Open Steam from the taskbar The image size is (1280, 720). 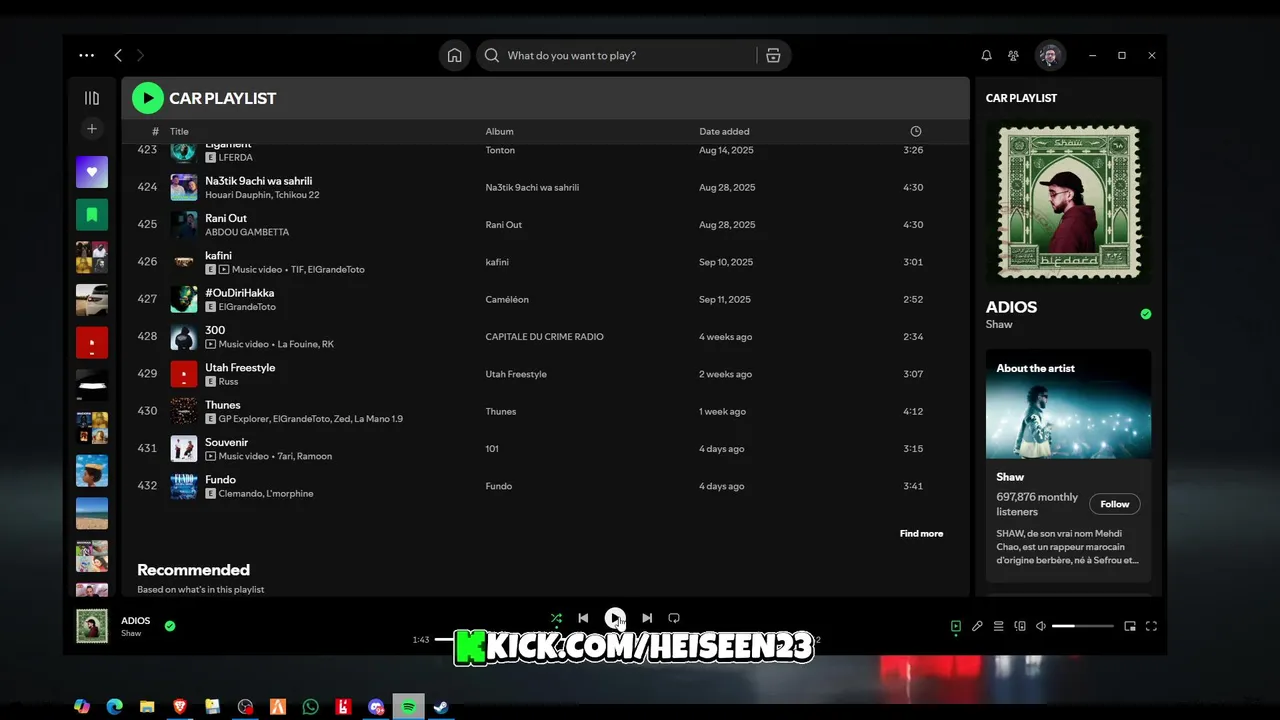[440, 707]
